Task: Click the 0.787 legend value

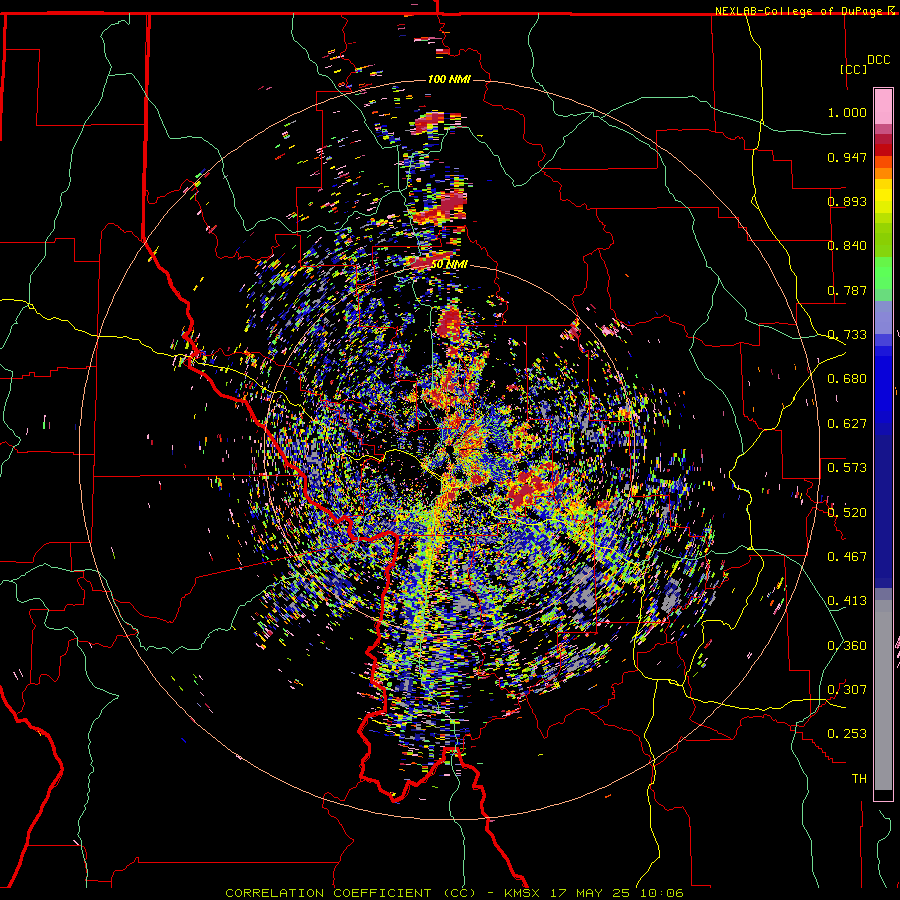Action: 847,290
